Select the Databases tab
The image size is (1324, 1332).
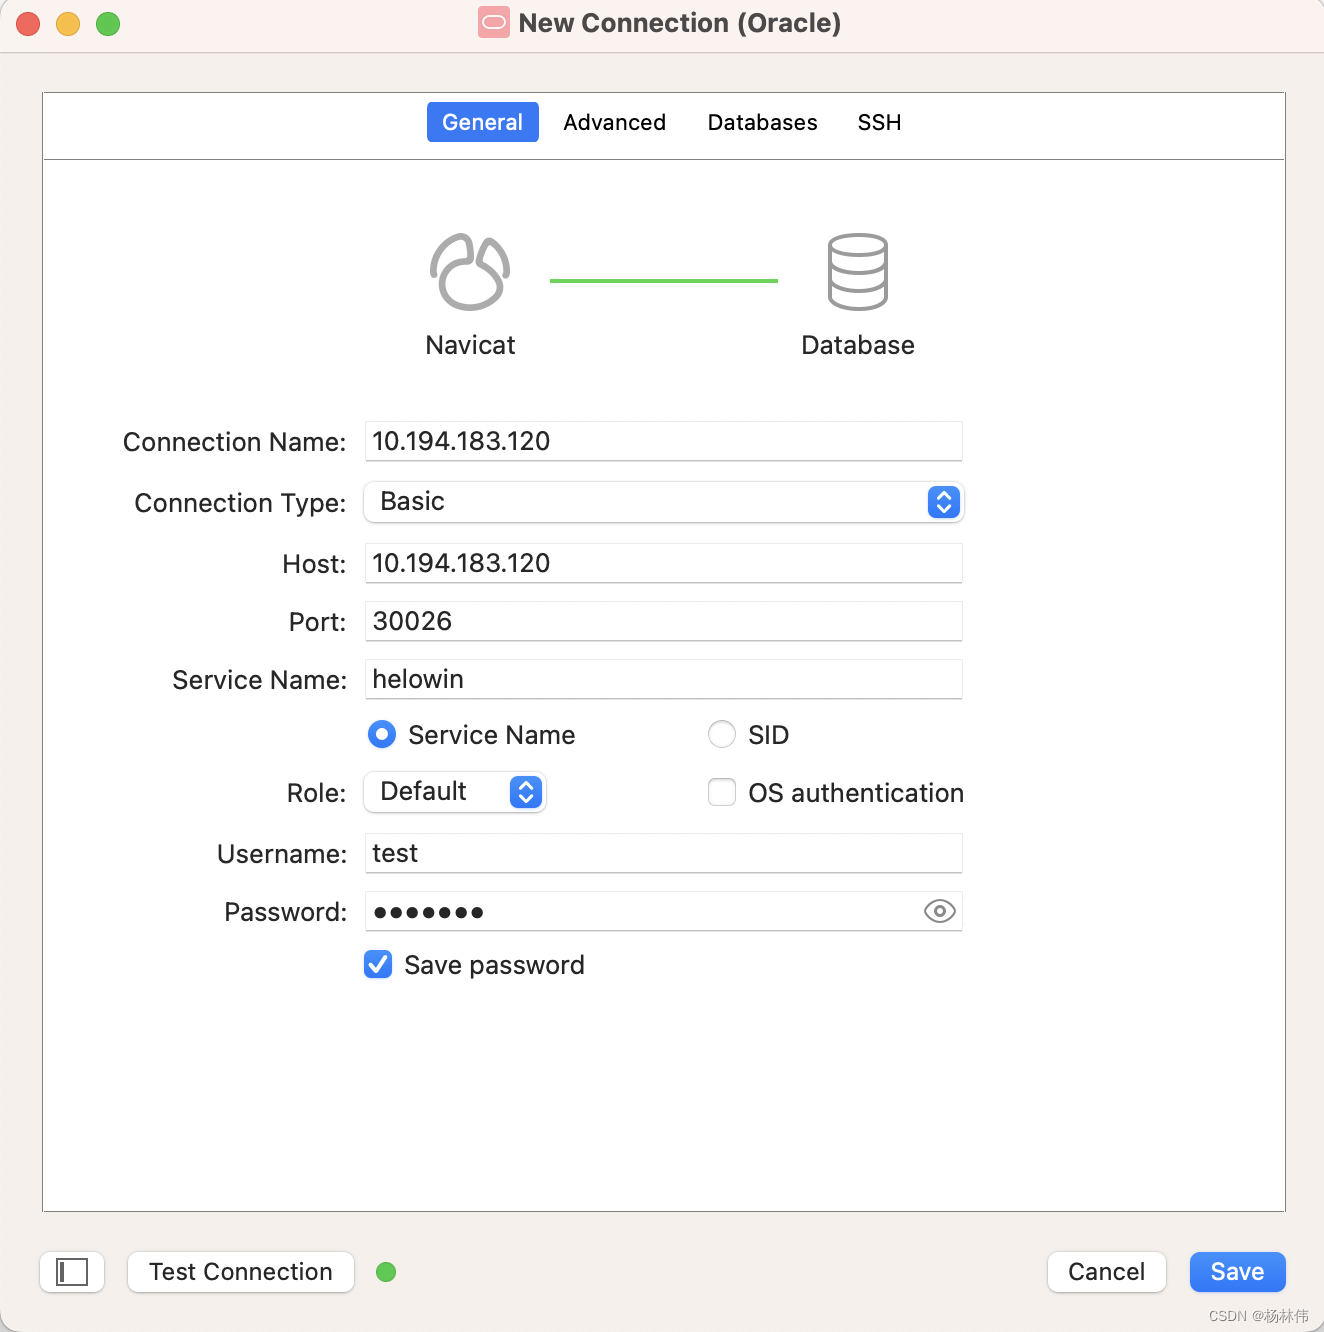coord(762,122)
